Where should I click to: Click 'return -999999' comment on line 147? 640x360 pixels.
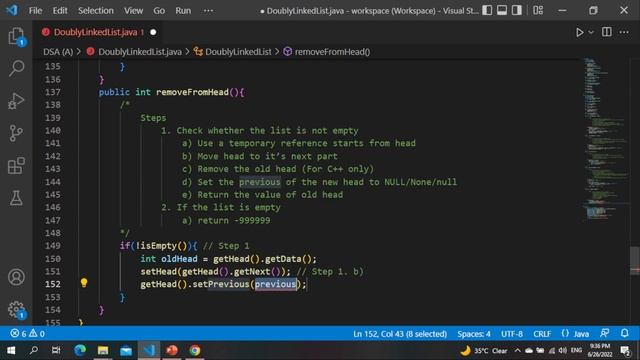tap(234, 220)
